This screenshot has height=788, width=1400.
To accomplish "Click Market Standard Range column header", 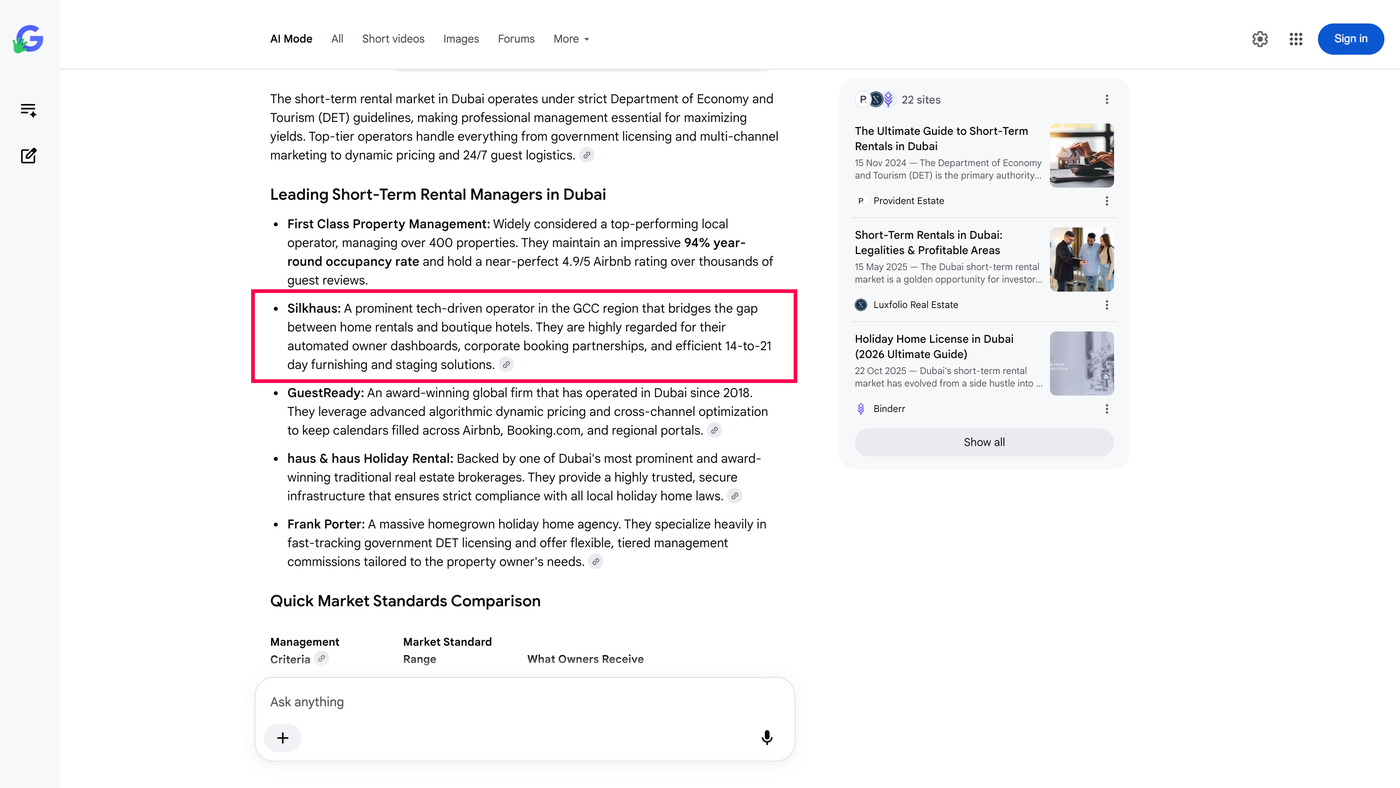I will (447, 650).
